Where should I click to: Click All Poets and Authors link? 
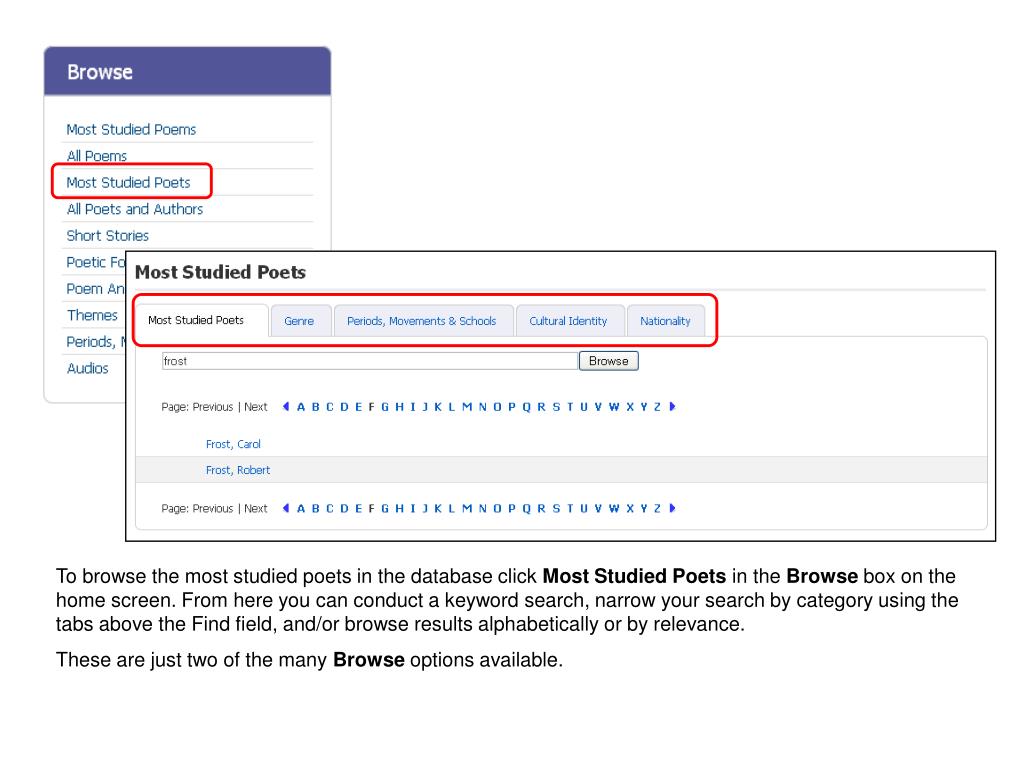click(135, 209)
